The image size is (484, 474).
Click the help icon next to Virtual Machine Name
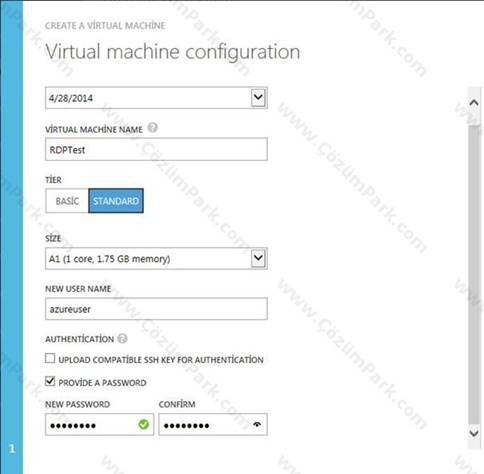pyautogui.click(x=152, y=128)
